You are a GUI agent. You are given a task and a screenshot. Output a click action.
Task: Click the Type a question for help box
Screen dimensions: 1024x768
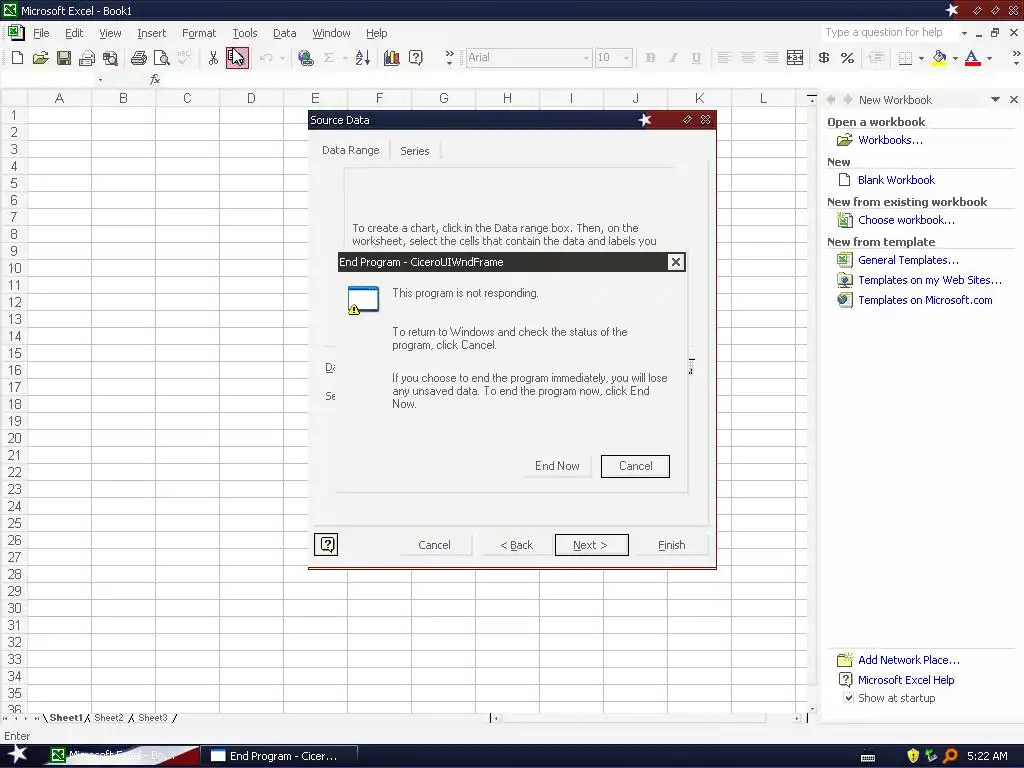(888, 33)
